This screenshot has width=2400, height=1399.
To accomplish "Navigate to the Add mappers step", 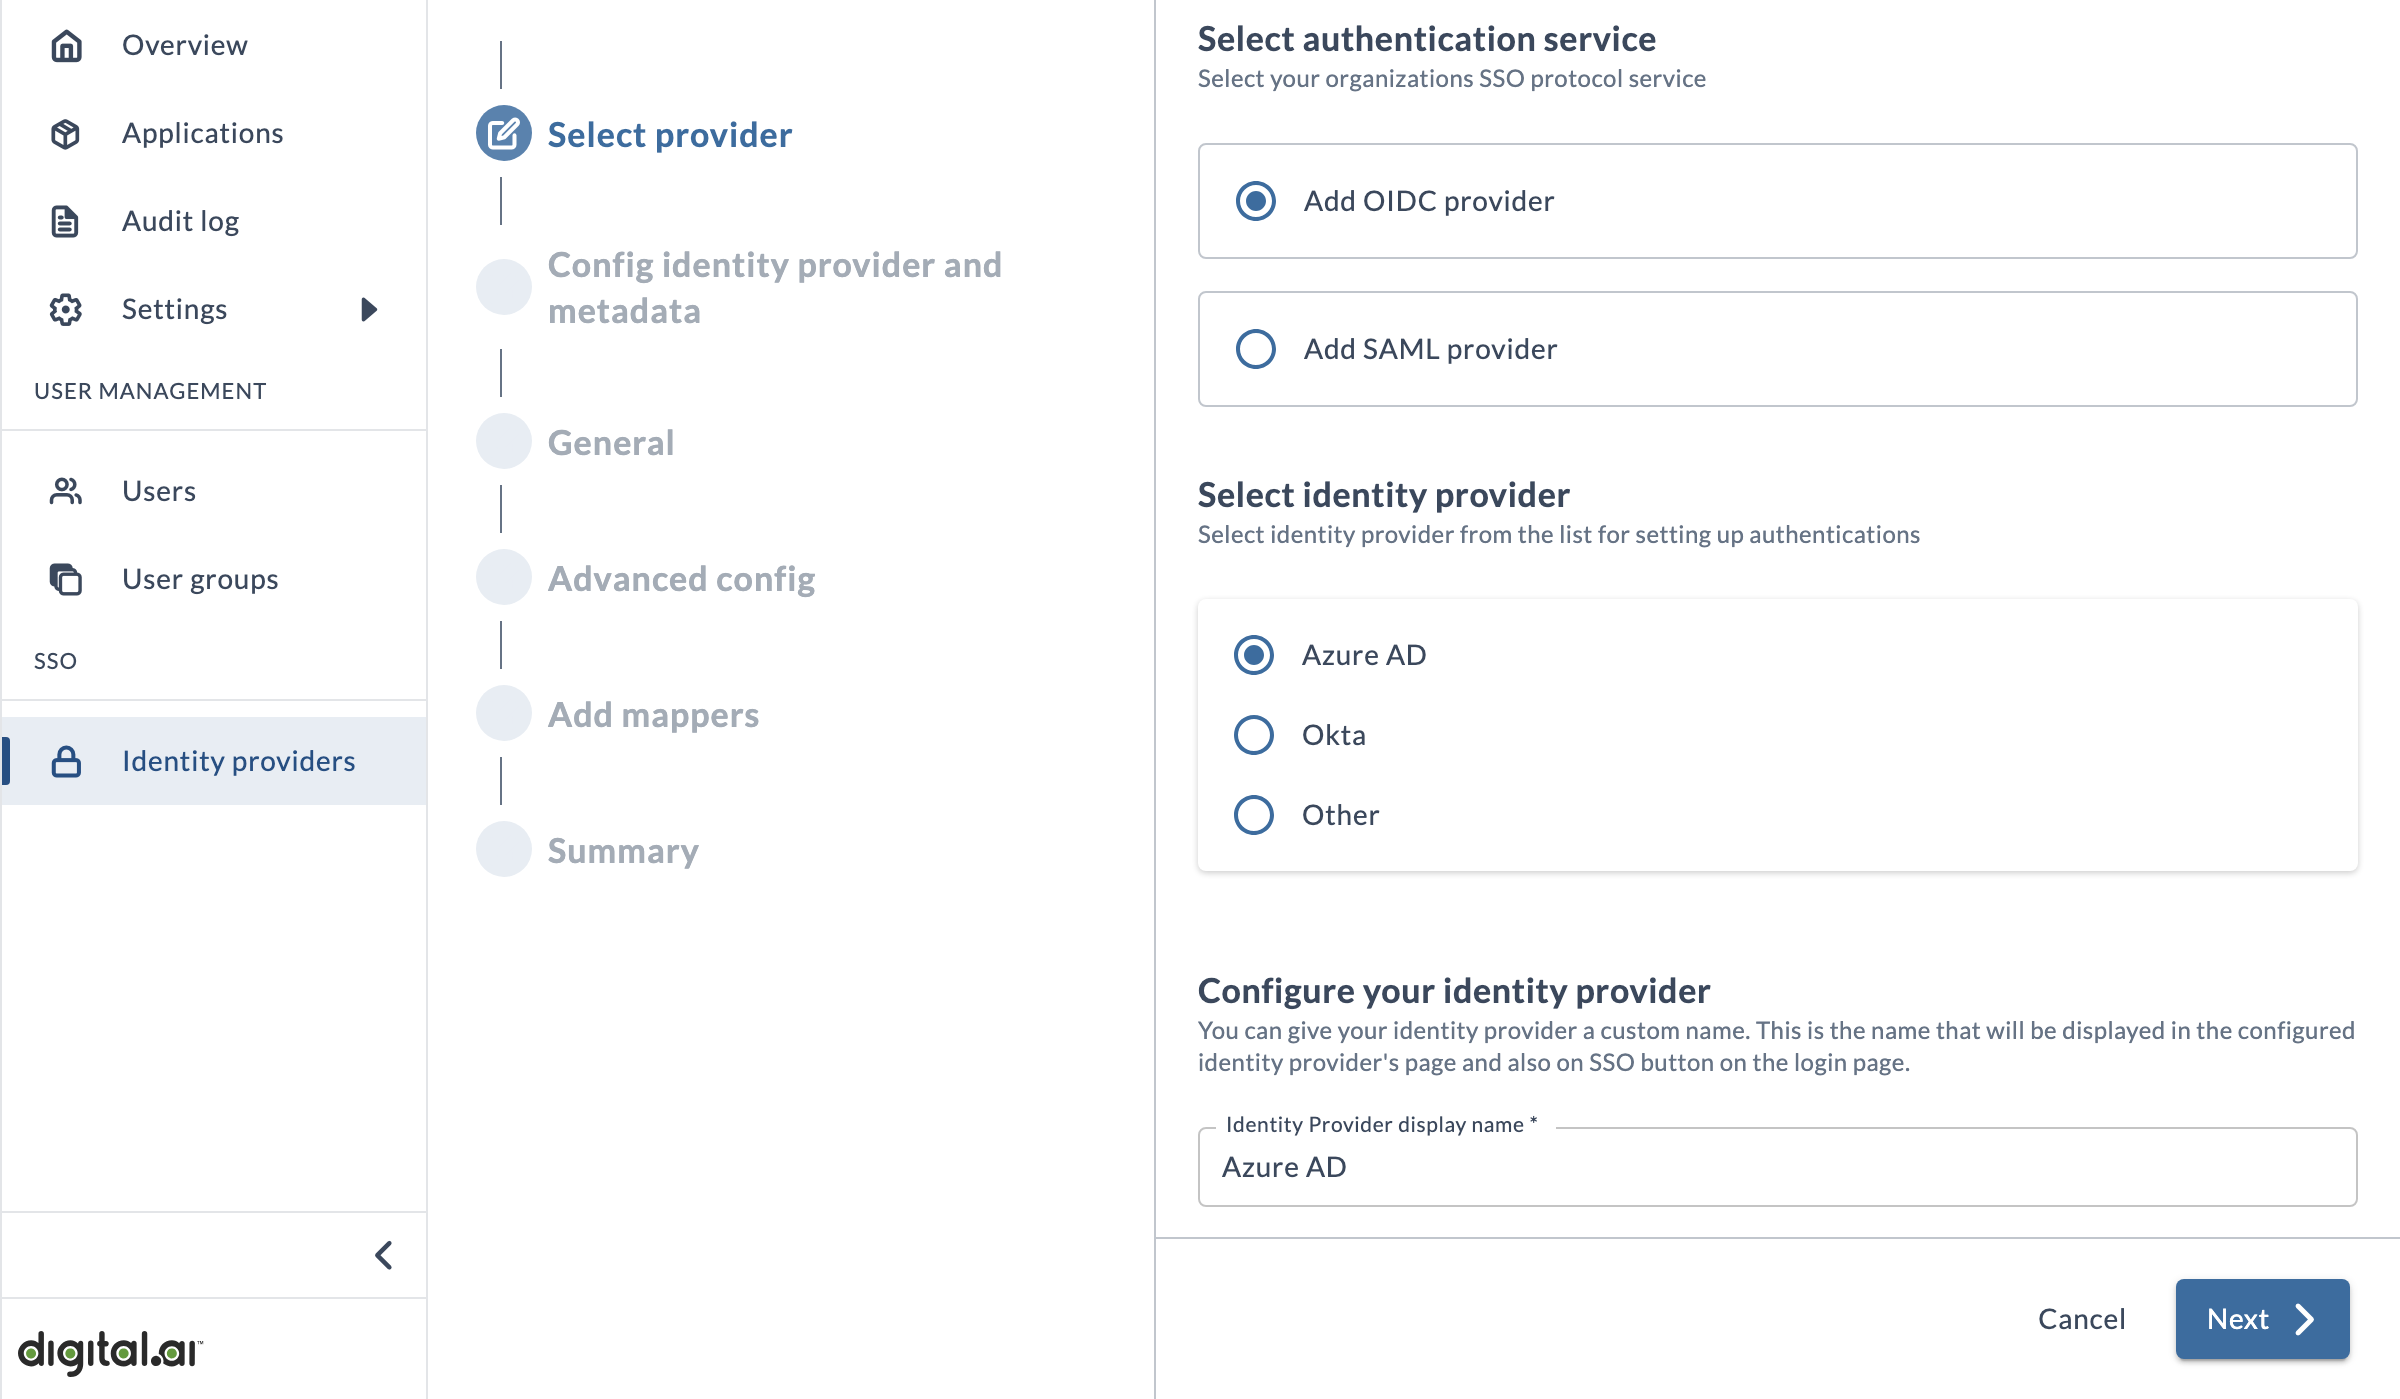I will [x=655, y=714].
